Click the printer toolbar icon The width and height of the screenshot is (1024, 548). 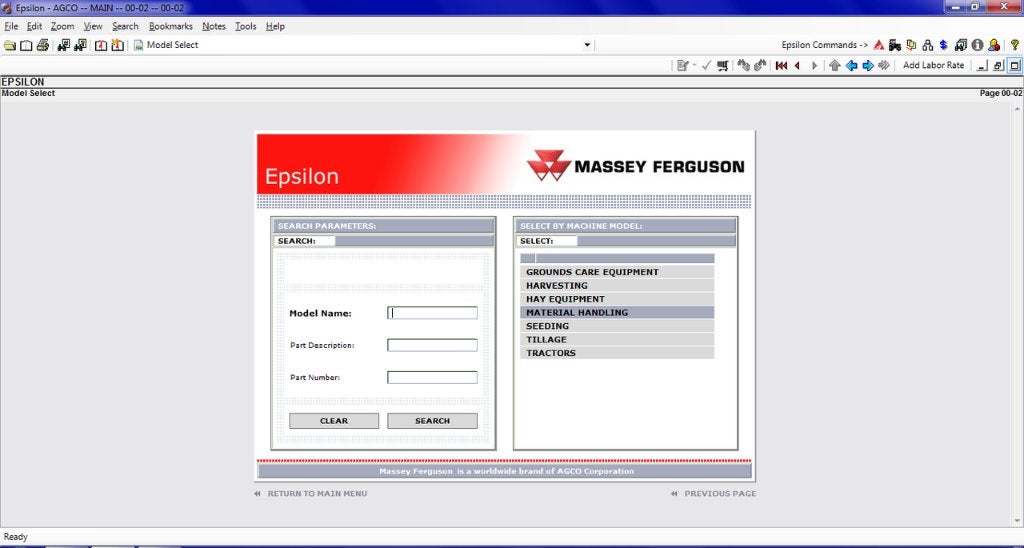[43, 45]
